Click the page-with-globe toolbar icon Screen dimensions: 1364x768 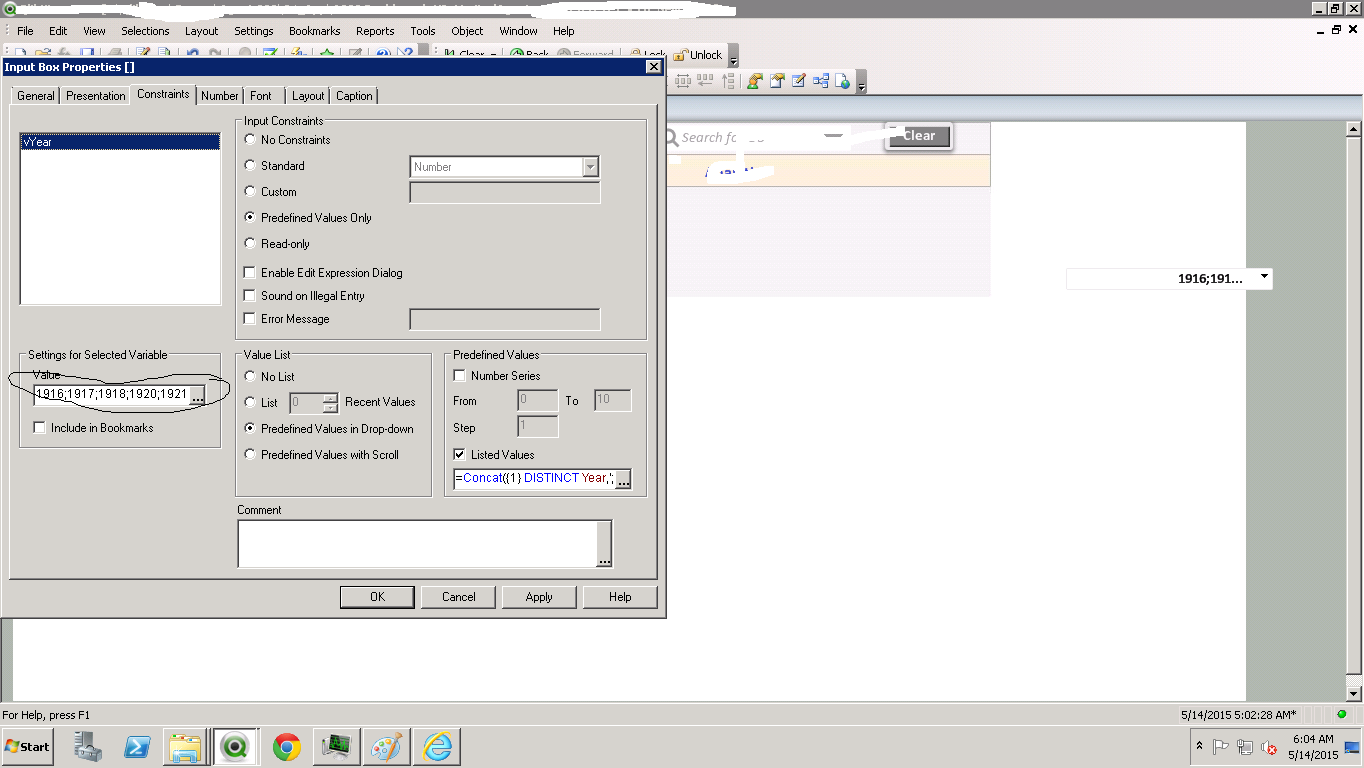pos(843,82)
